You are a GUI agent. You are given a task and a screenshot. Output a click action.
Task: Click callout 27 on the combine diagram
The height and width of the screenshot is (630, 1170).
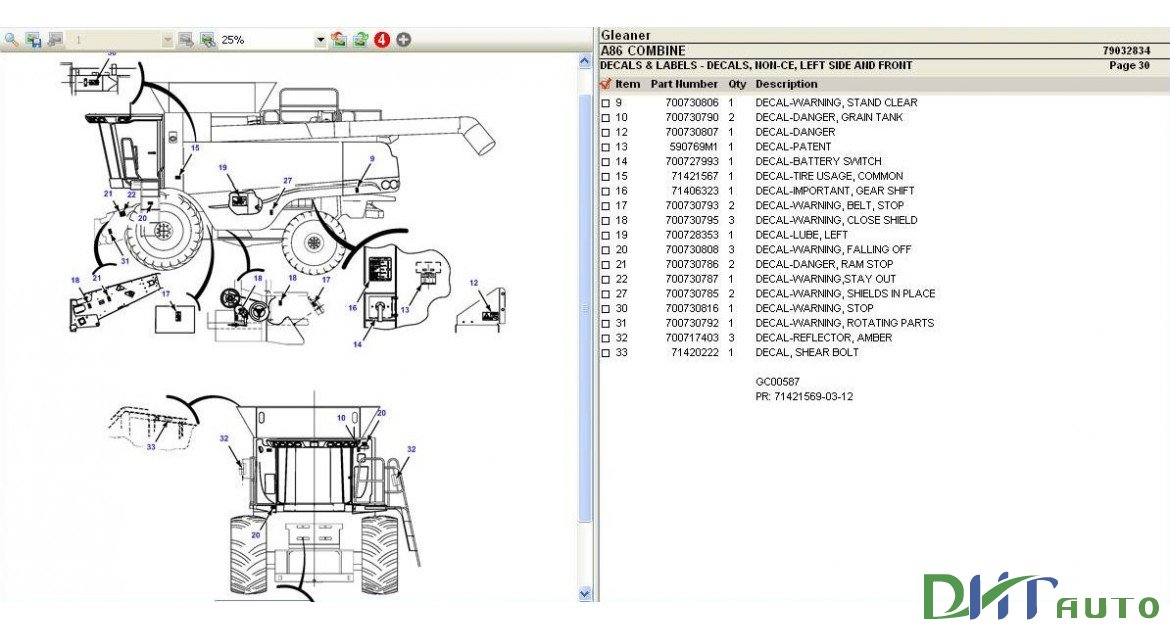287,181
